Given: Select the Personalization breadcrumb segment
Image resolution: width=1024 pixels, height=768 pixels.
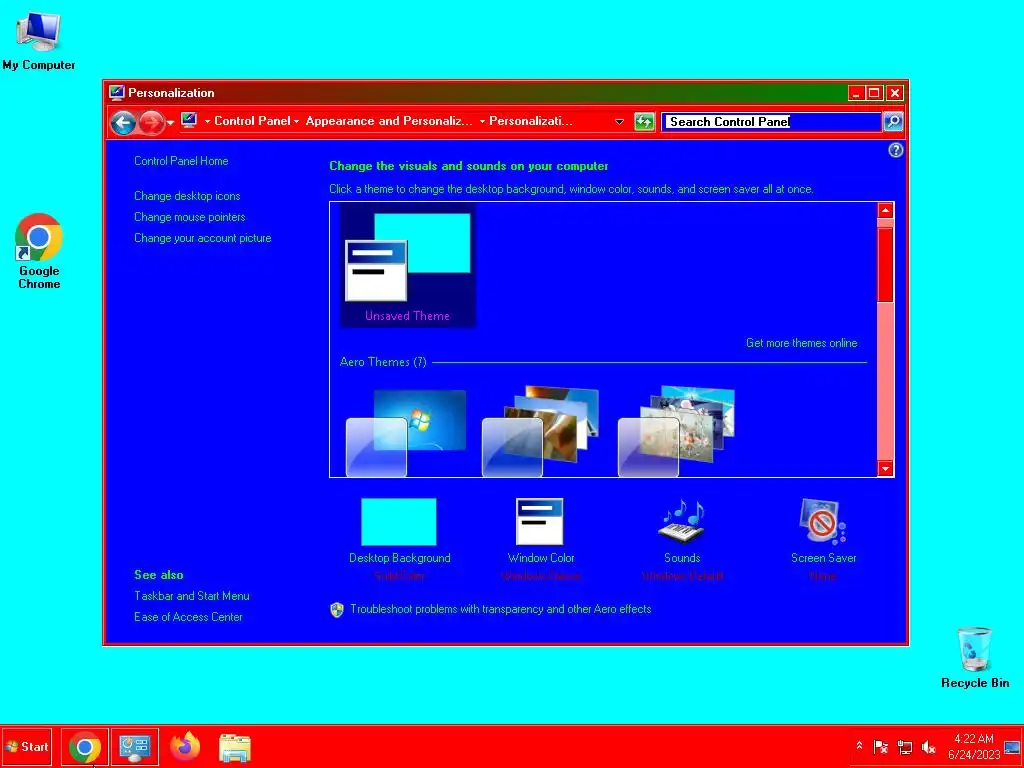Looking at the screenshot, I should pos(530,121).
